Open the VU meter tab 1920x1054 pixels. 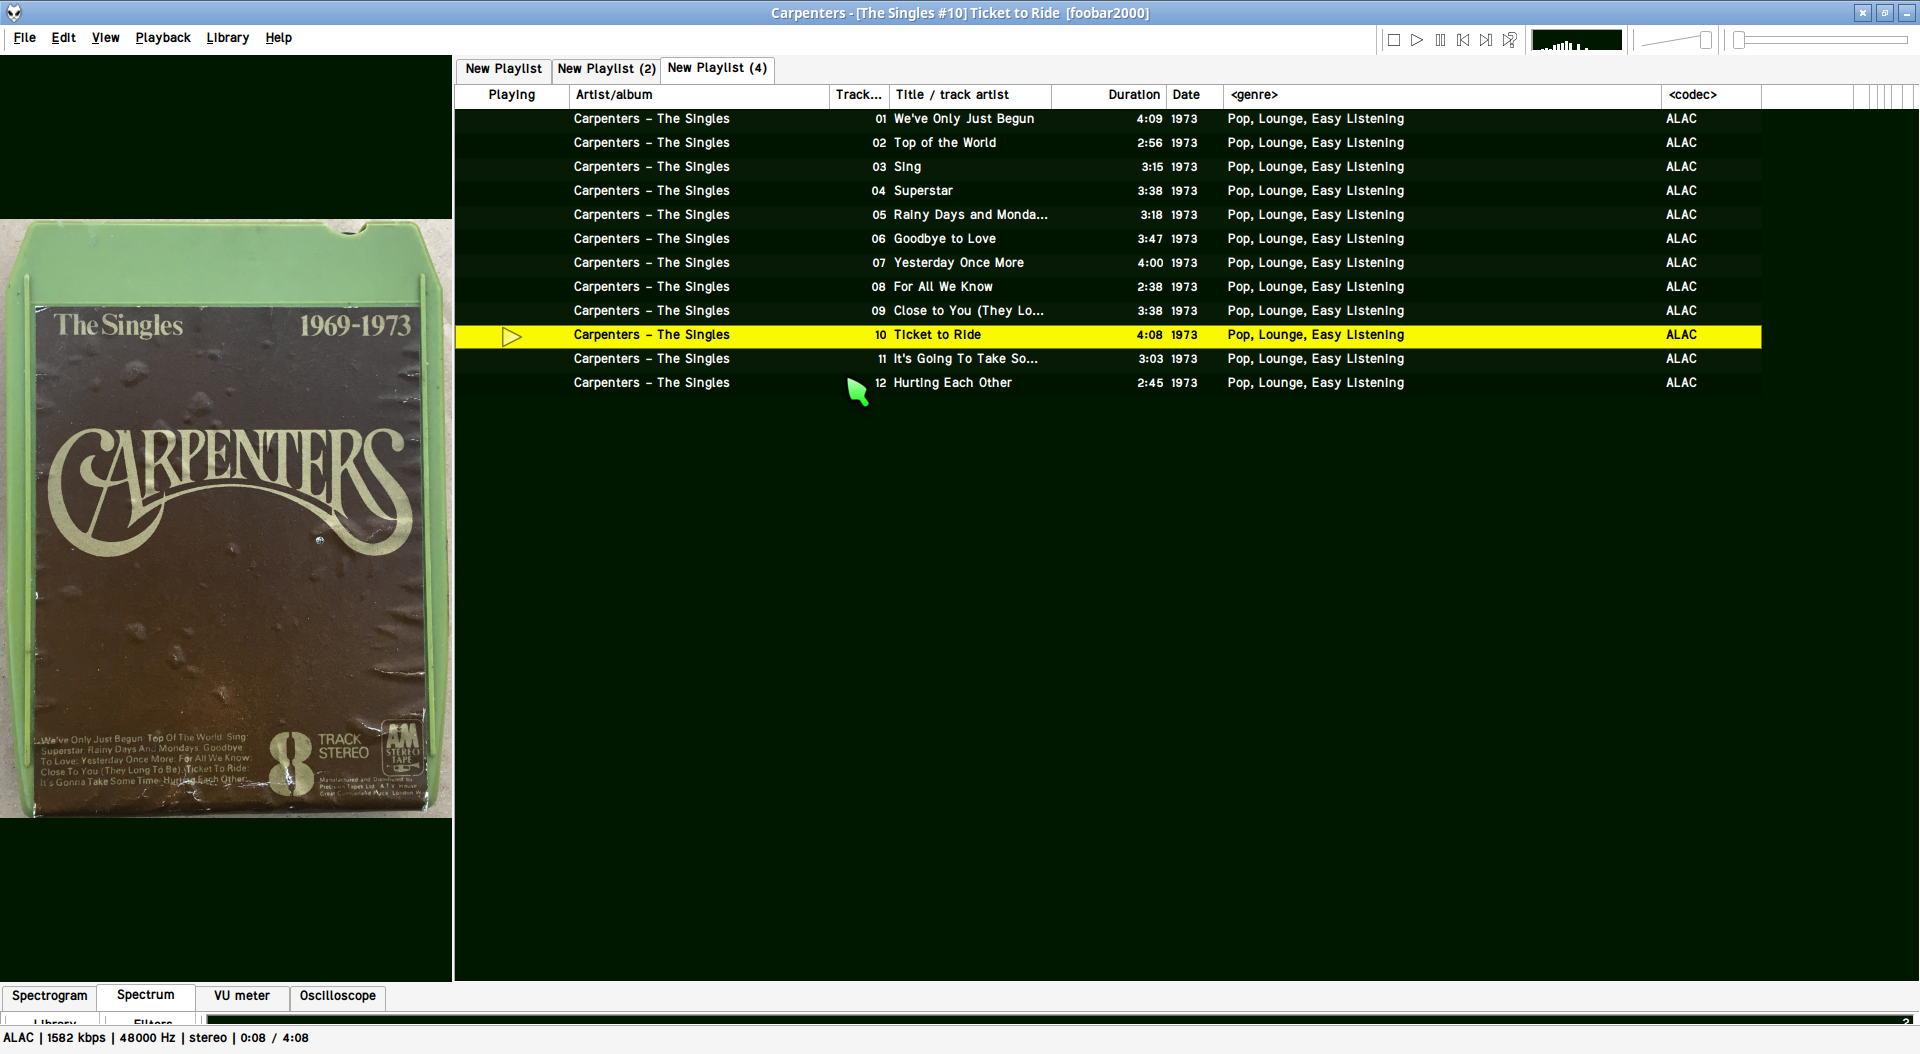click(242, 996)
